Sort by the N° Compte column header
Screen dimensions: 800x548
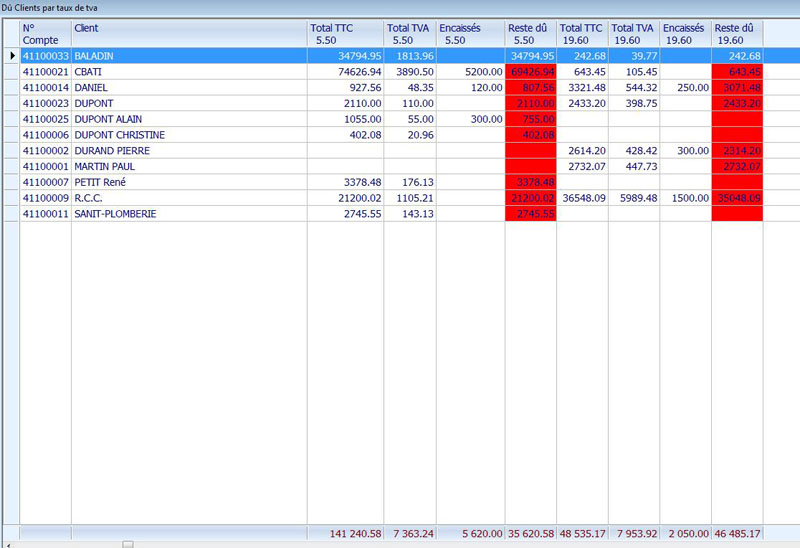(45, 33)
